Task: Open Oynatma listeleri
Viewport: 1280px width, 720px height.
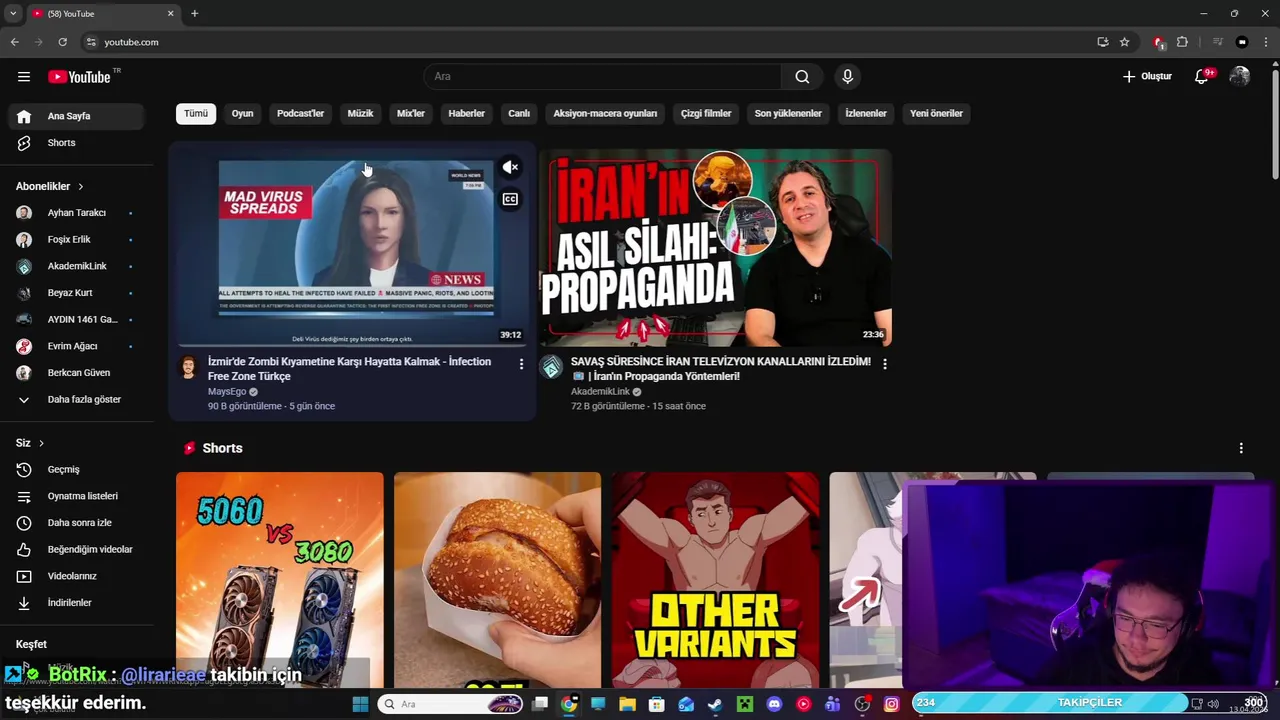Action: pos(76,496)
